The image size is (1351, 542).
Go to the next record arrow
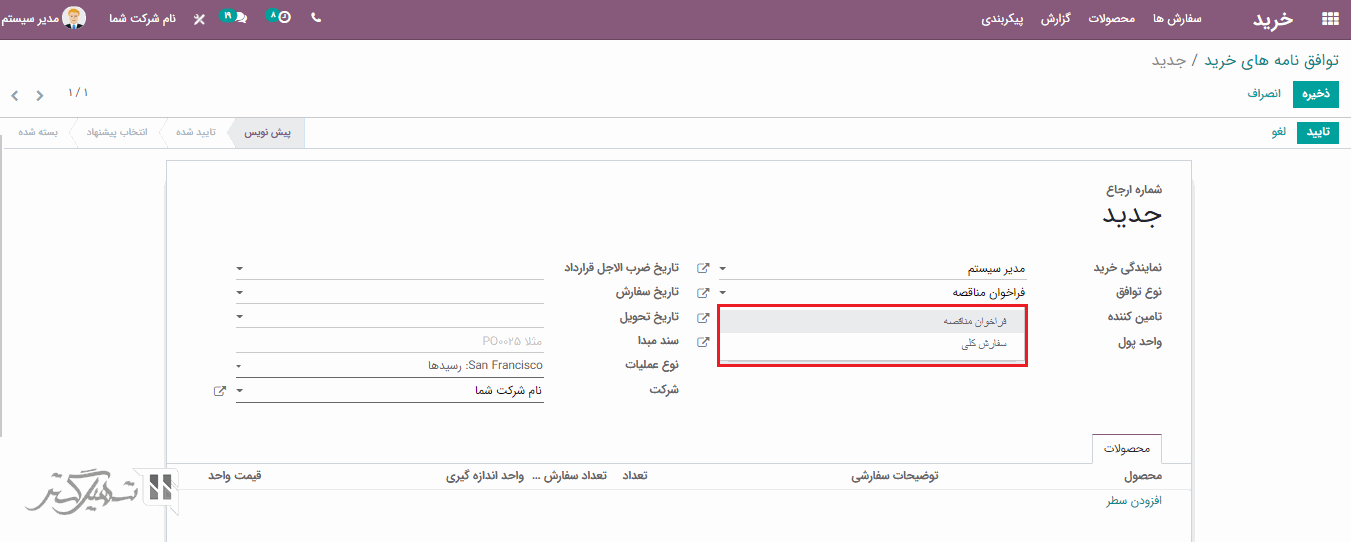click(40, 96)
